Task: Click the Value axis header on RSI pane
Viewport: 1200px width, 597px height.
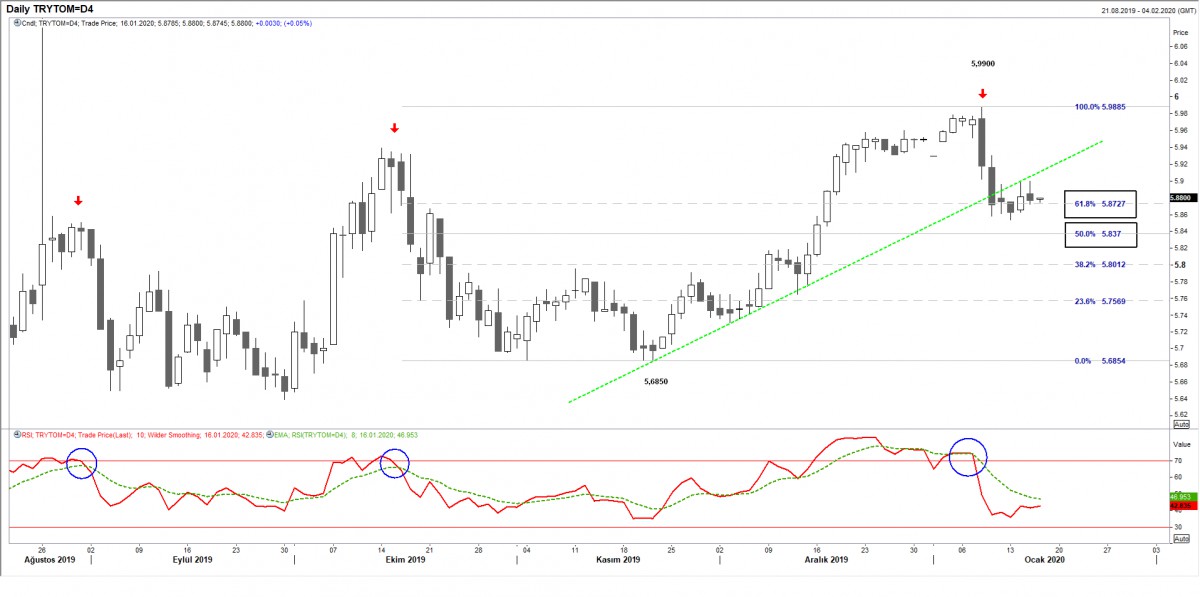Action: coord(1181,443)
